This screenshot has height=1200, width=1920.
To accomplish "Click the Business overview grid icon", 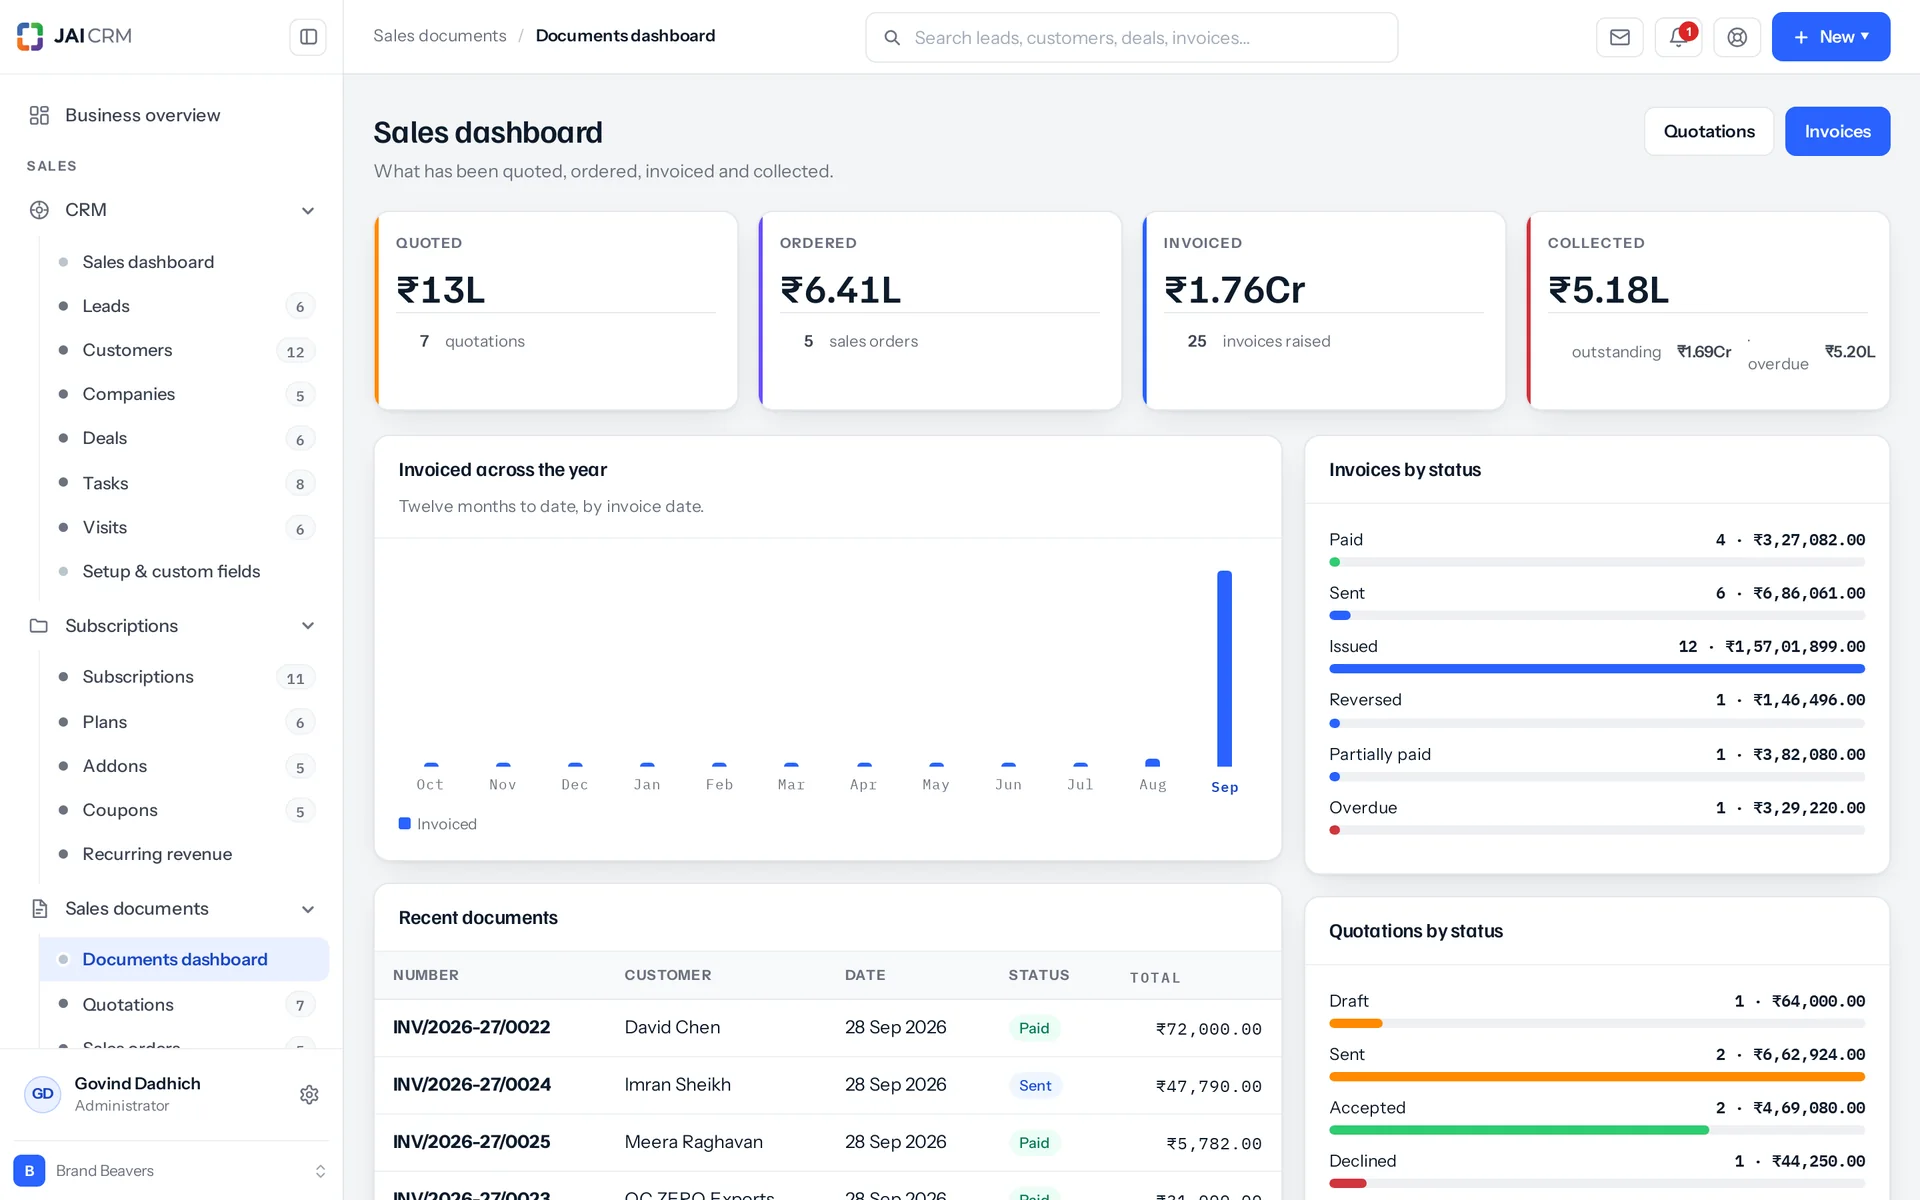I will click(x=39, y=116).
